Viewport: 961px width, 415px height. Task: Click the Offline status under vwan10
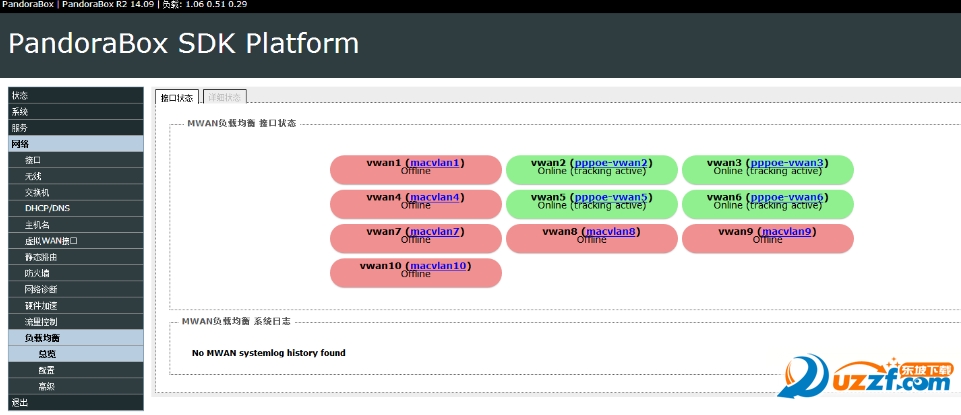(x=416, y=274)
